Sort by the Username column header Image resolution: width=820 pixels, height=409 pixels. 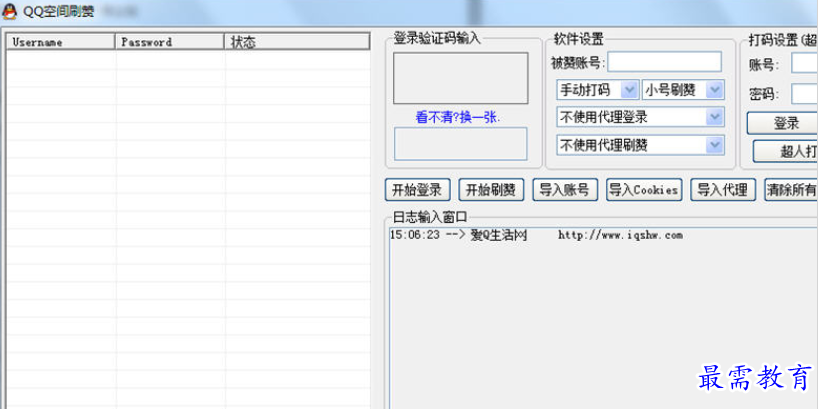[x=60, y=42]
